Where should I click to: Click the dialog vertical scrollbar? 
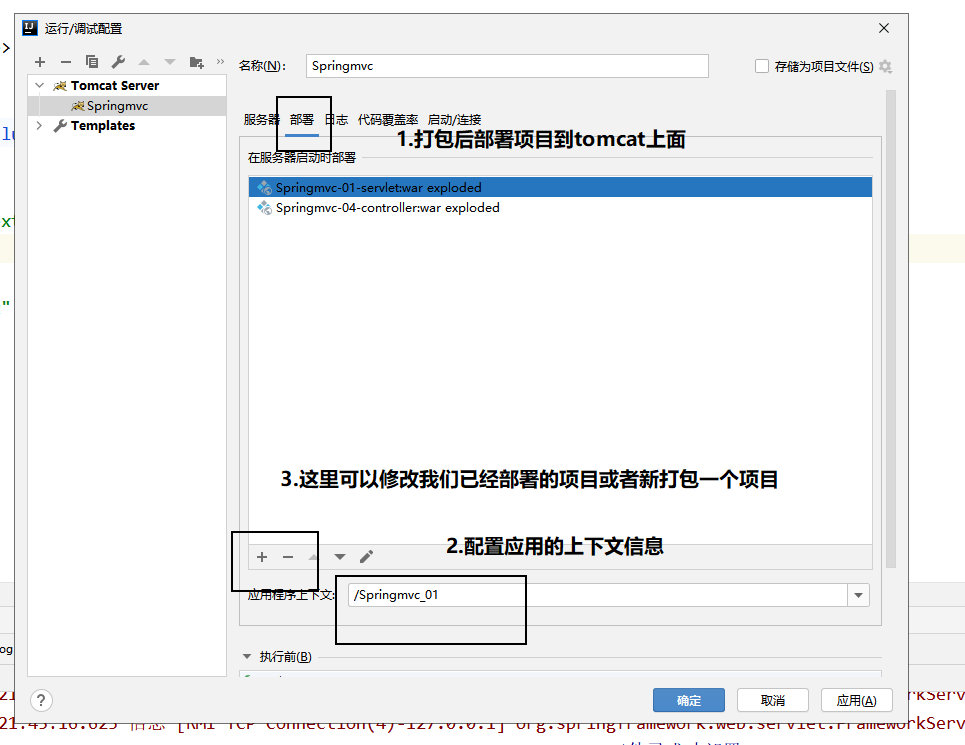pos(891,329)
